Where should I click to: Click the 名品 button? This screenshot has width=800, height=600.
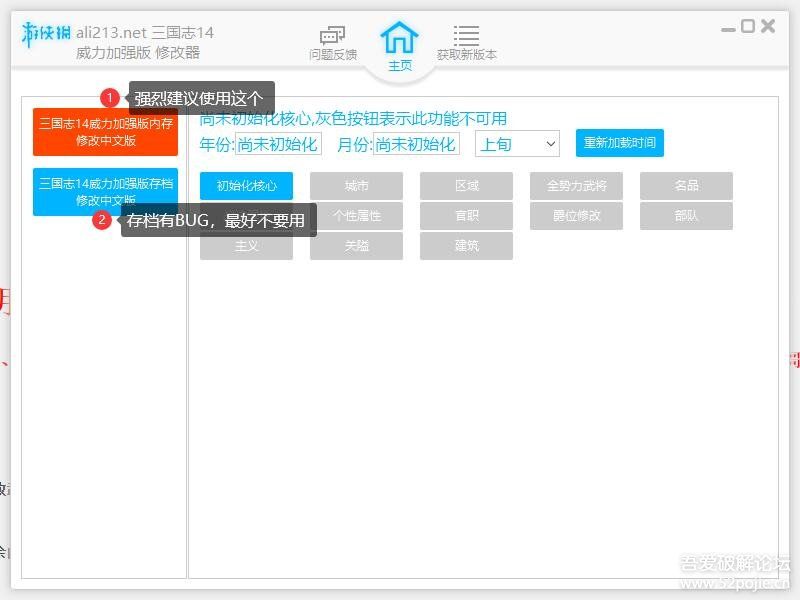point(686,186)
